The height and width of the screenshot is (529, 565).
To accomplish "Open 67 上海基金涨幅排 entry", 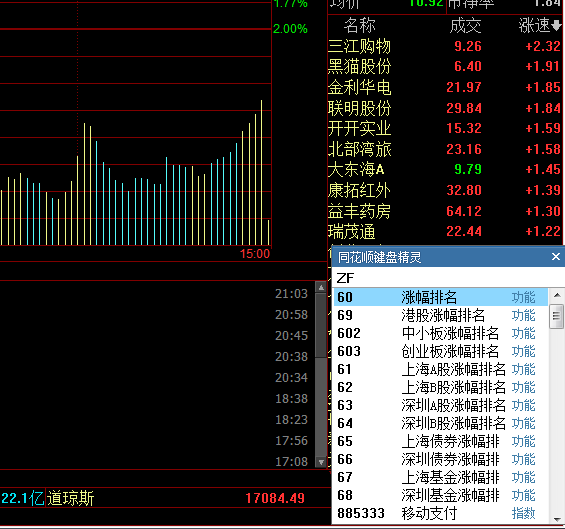I will pyautogui.click(x=440, y=477).
